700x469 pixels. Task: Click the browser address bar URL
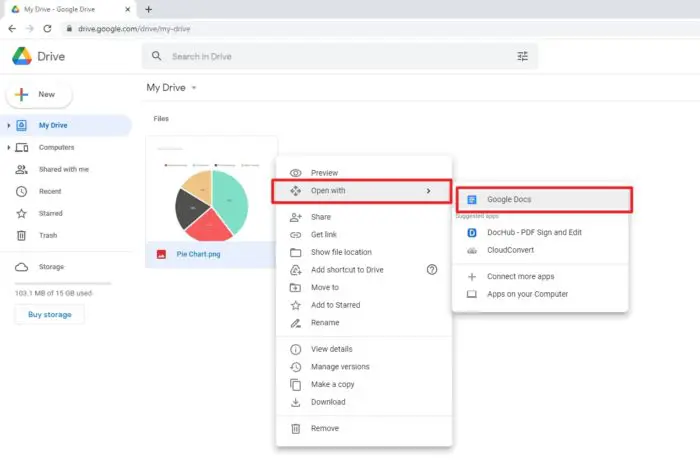click(x=134, y=29)
